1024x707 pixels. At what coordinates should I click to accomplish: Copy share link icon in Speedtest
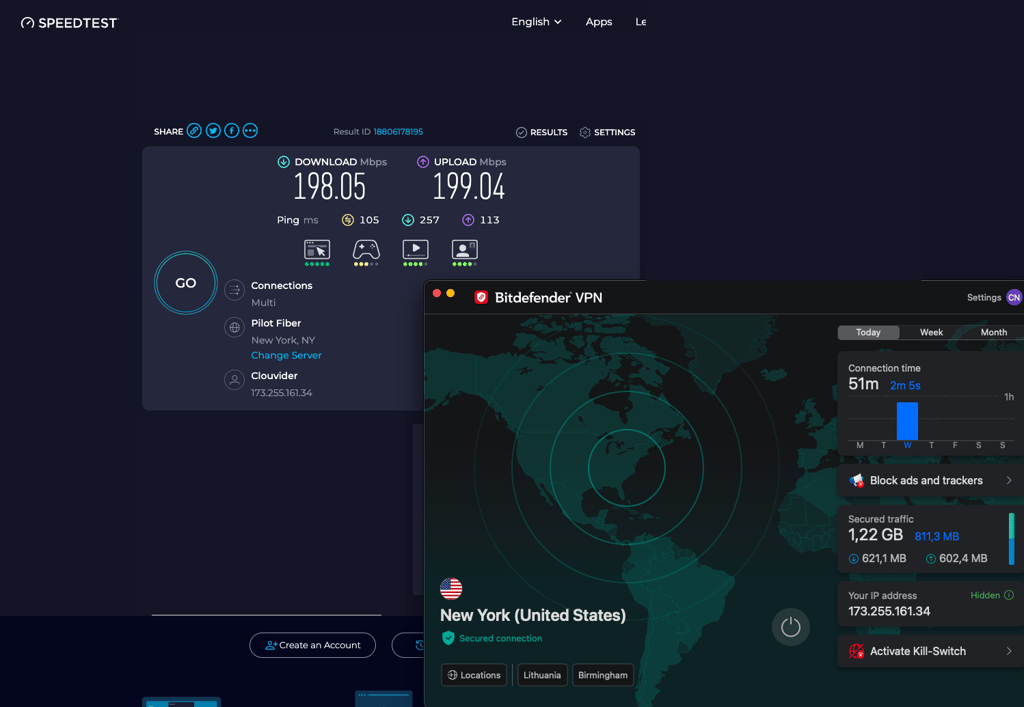click(194, 131)
